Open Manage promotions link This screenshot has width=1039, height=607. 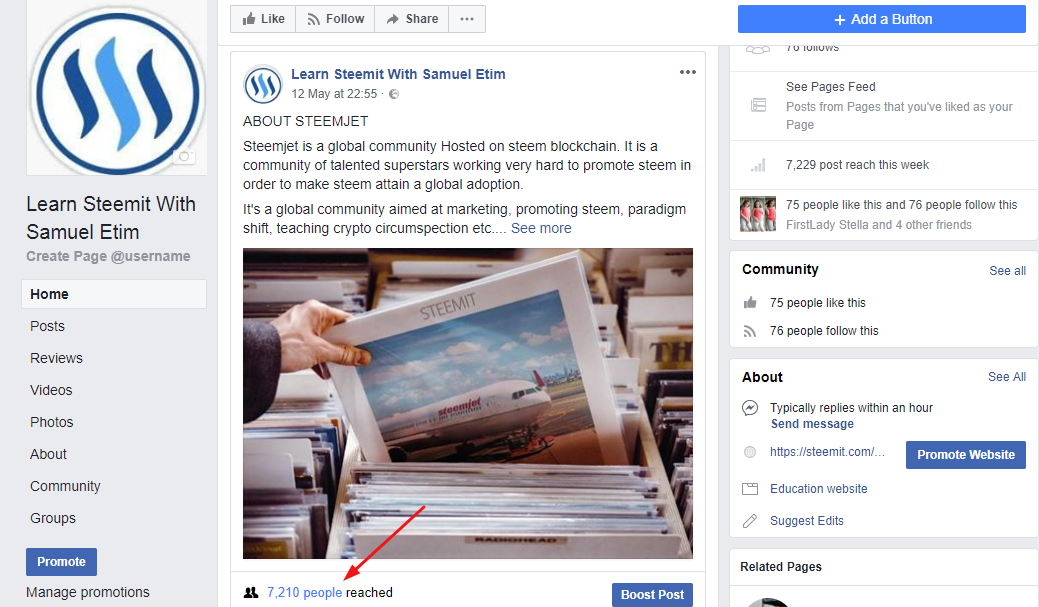tap(87, 592)
